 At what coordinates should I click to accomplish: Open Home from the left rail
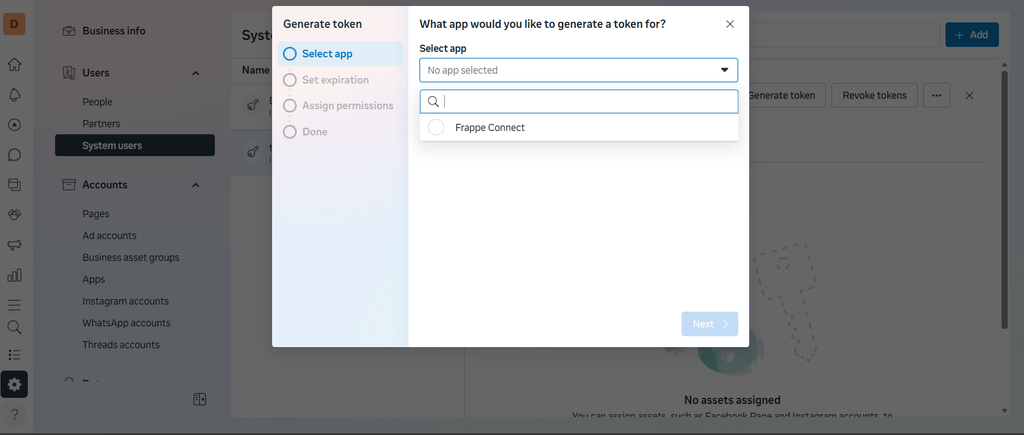[x=14, y=64]
